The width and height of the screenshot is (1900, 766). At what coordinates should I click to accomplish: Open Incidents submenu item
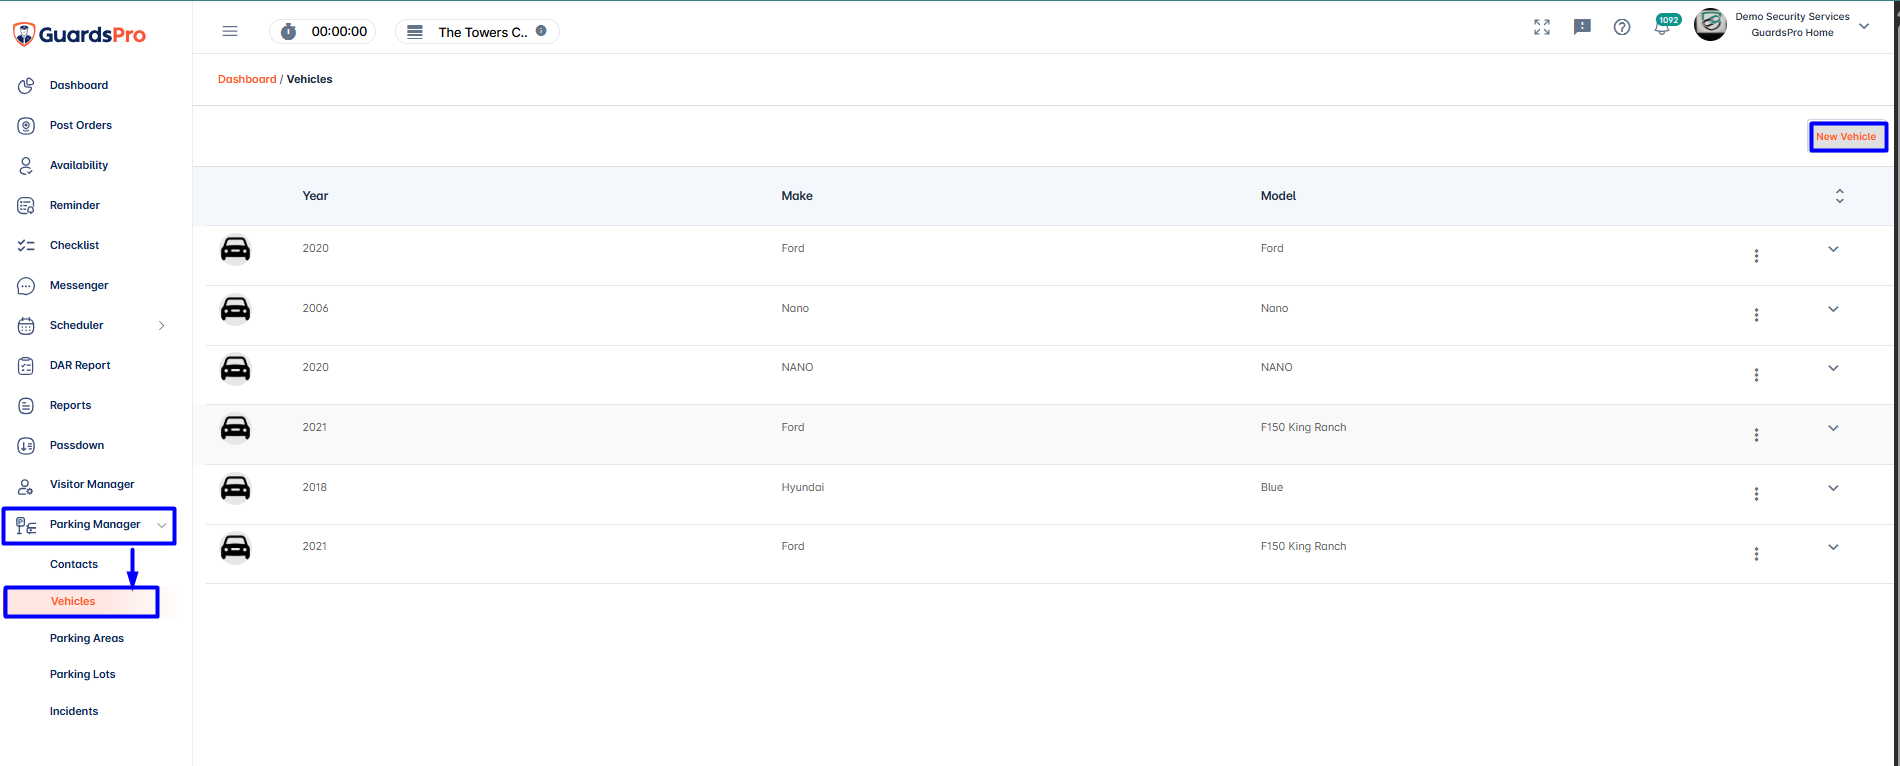[74, 711]
